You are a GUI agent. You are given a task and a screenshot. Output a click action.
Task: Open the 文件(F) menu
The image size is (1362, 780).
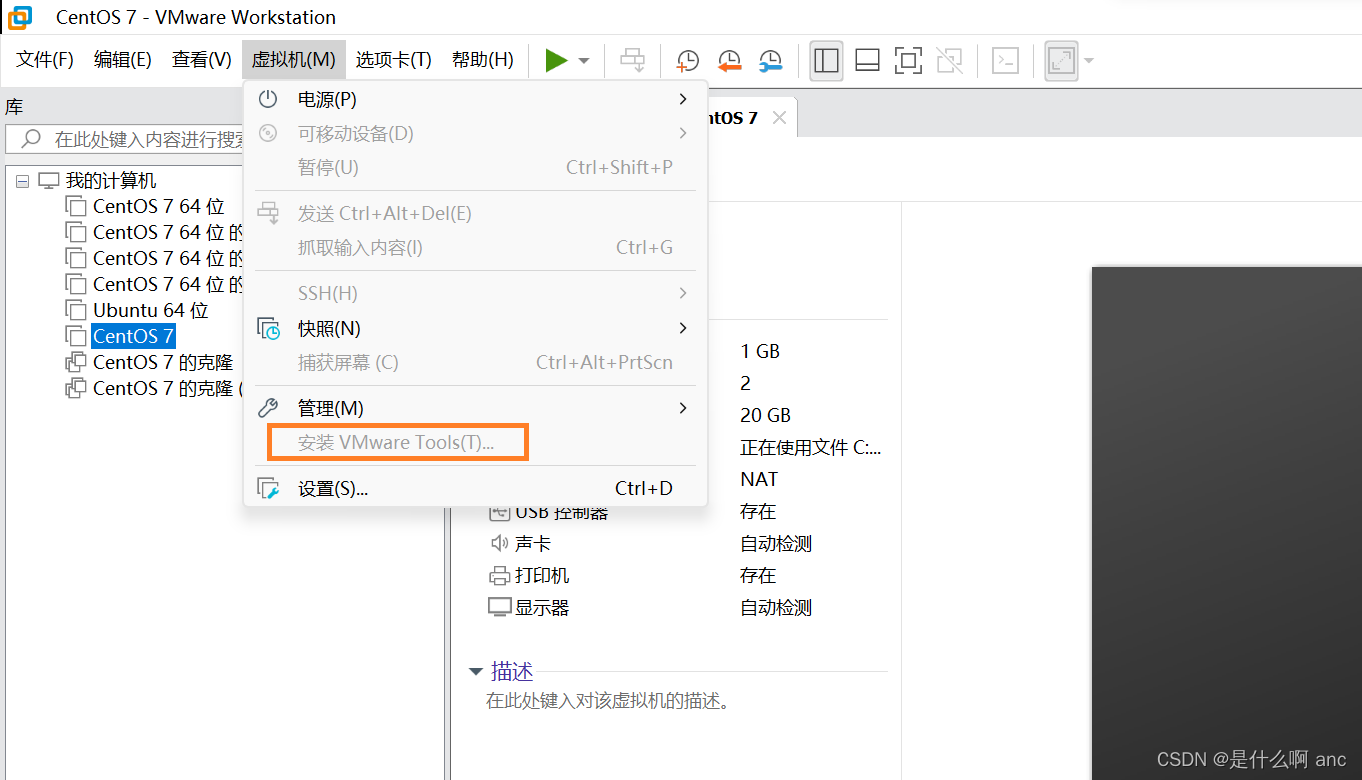coord(45,60)
